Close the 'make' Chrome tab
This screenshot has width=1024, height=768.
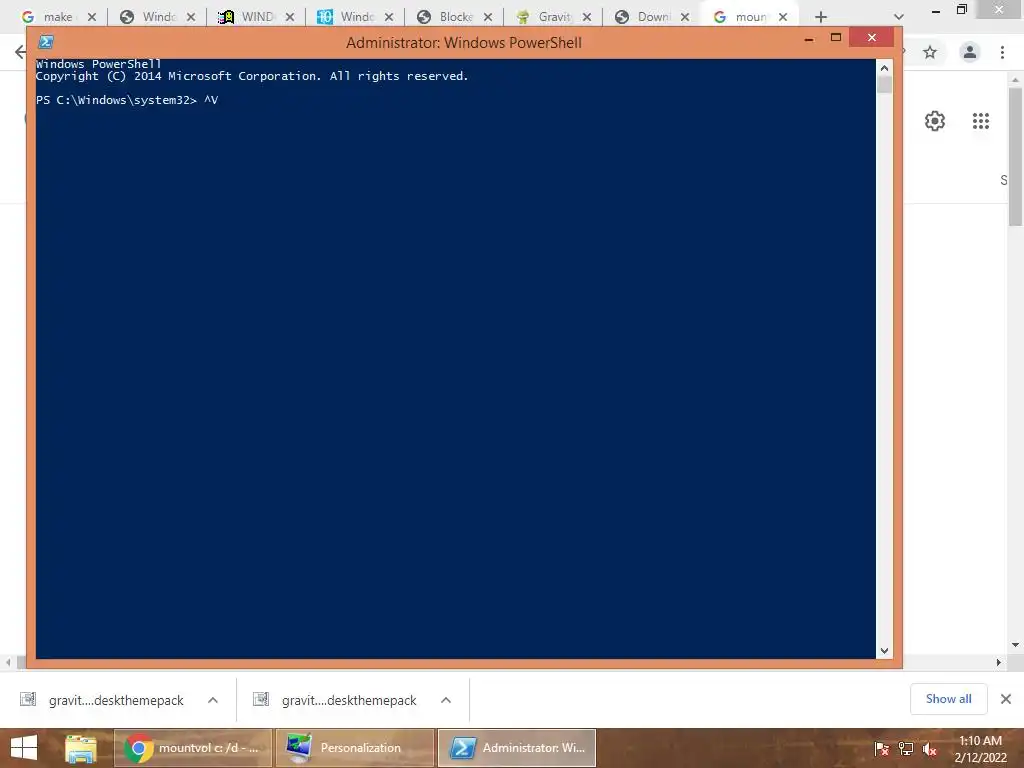pos(91,17)
